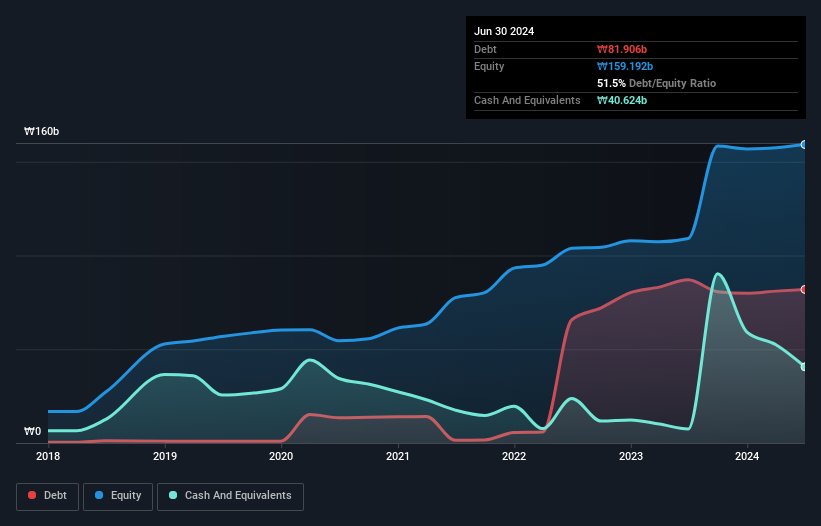Viewport: 821px width, 526px height.
Task: Click the 51.5% Debt/Equity Ratio text
Action: pyautogui.click(x=657, y=83)
